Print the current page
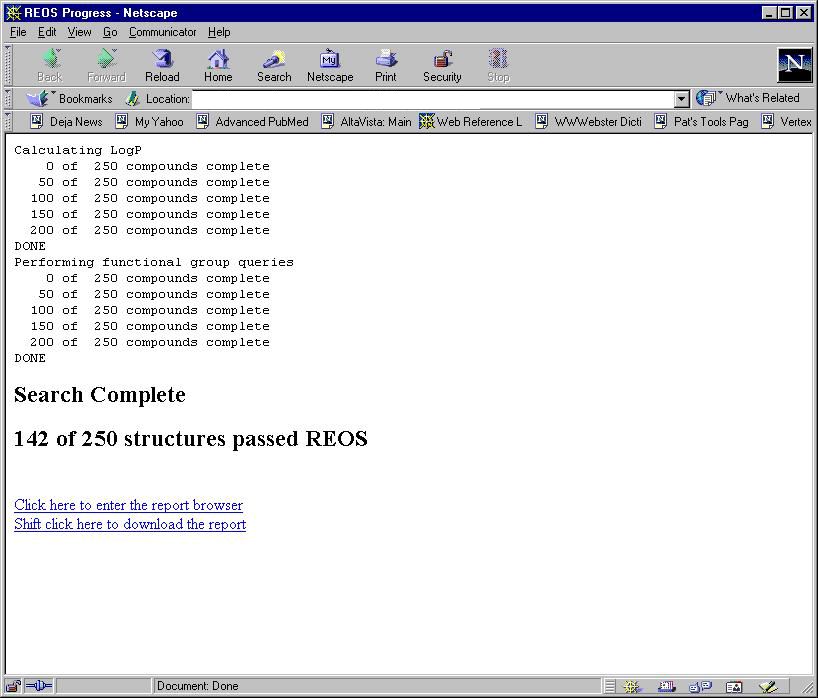The height and width of the screenshot is (698, 818). tap(386, 66)
